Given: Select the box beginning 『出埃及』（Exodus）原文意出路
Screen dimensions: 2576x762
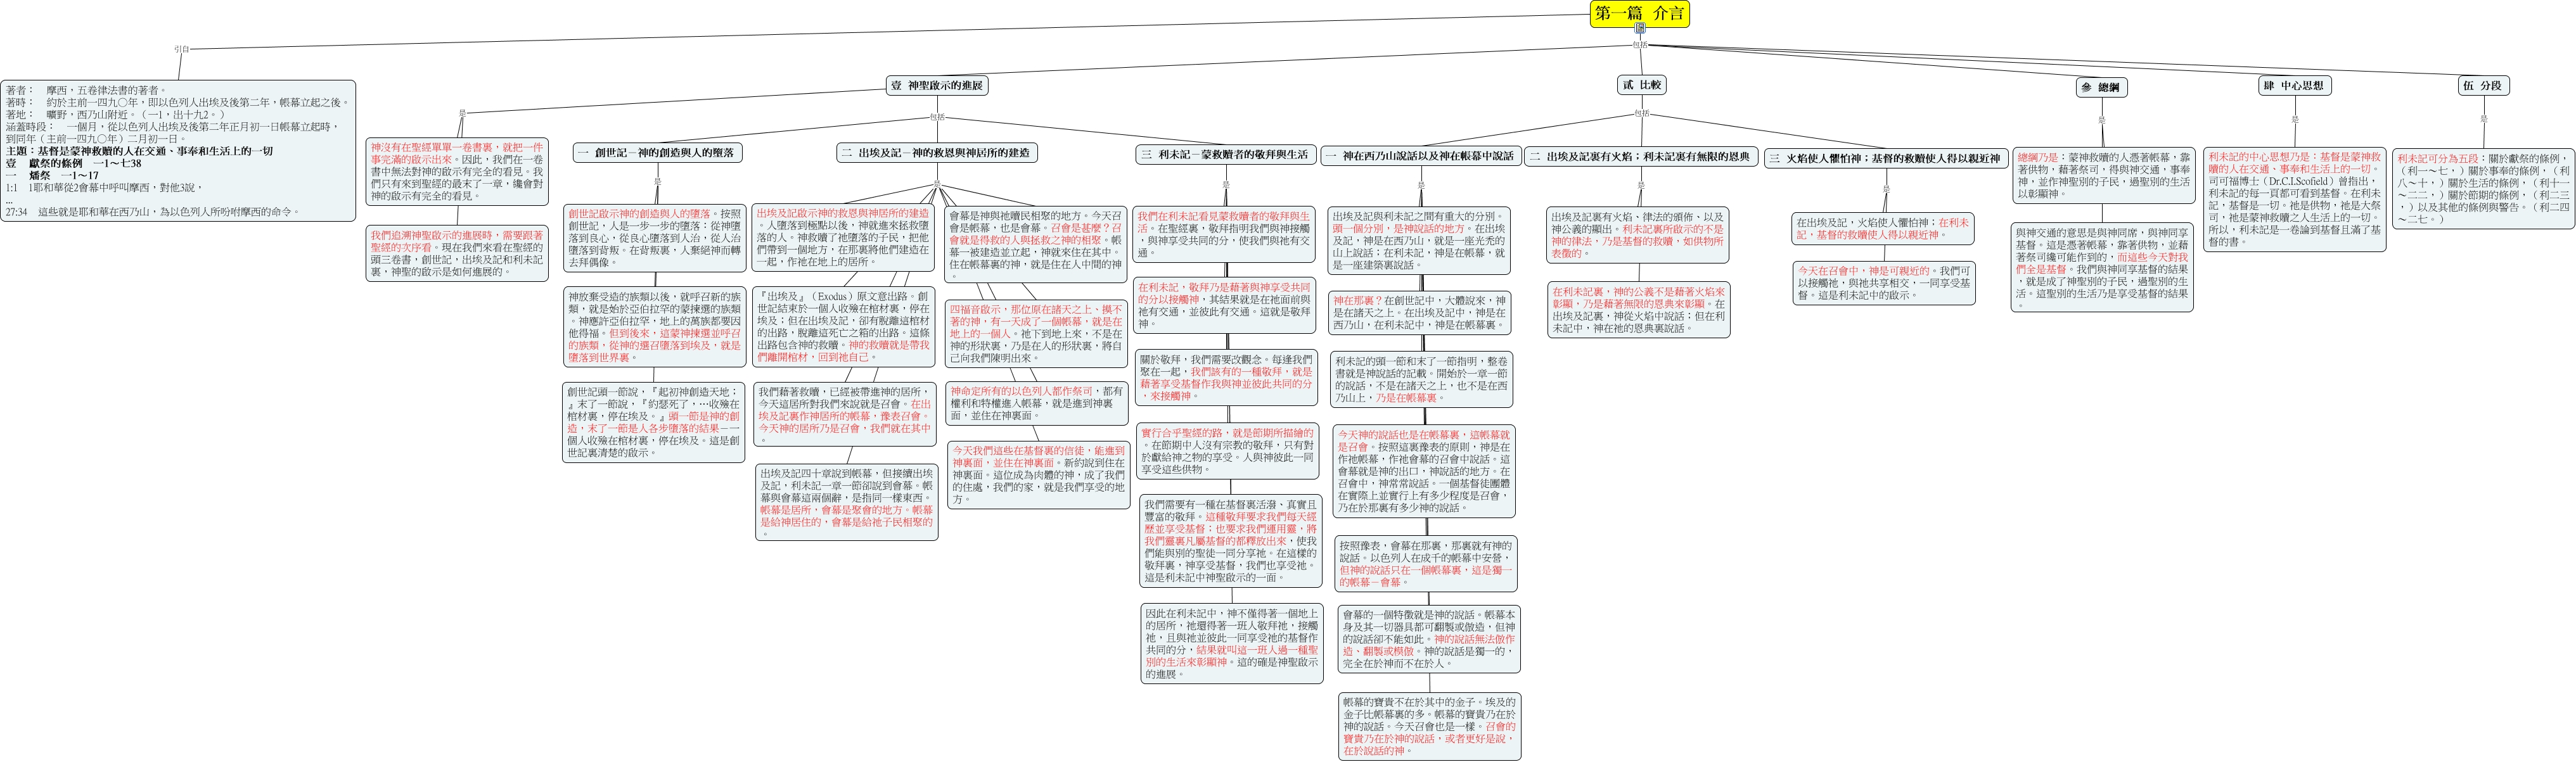Looking at the screenshot, I should [843, 327].
